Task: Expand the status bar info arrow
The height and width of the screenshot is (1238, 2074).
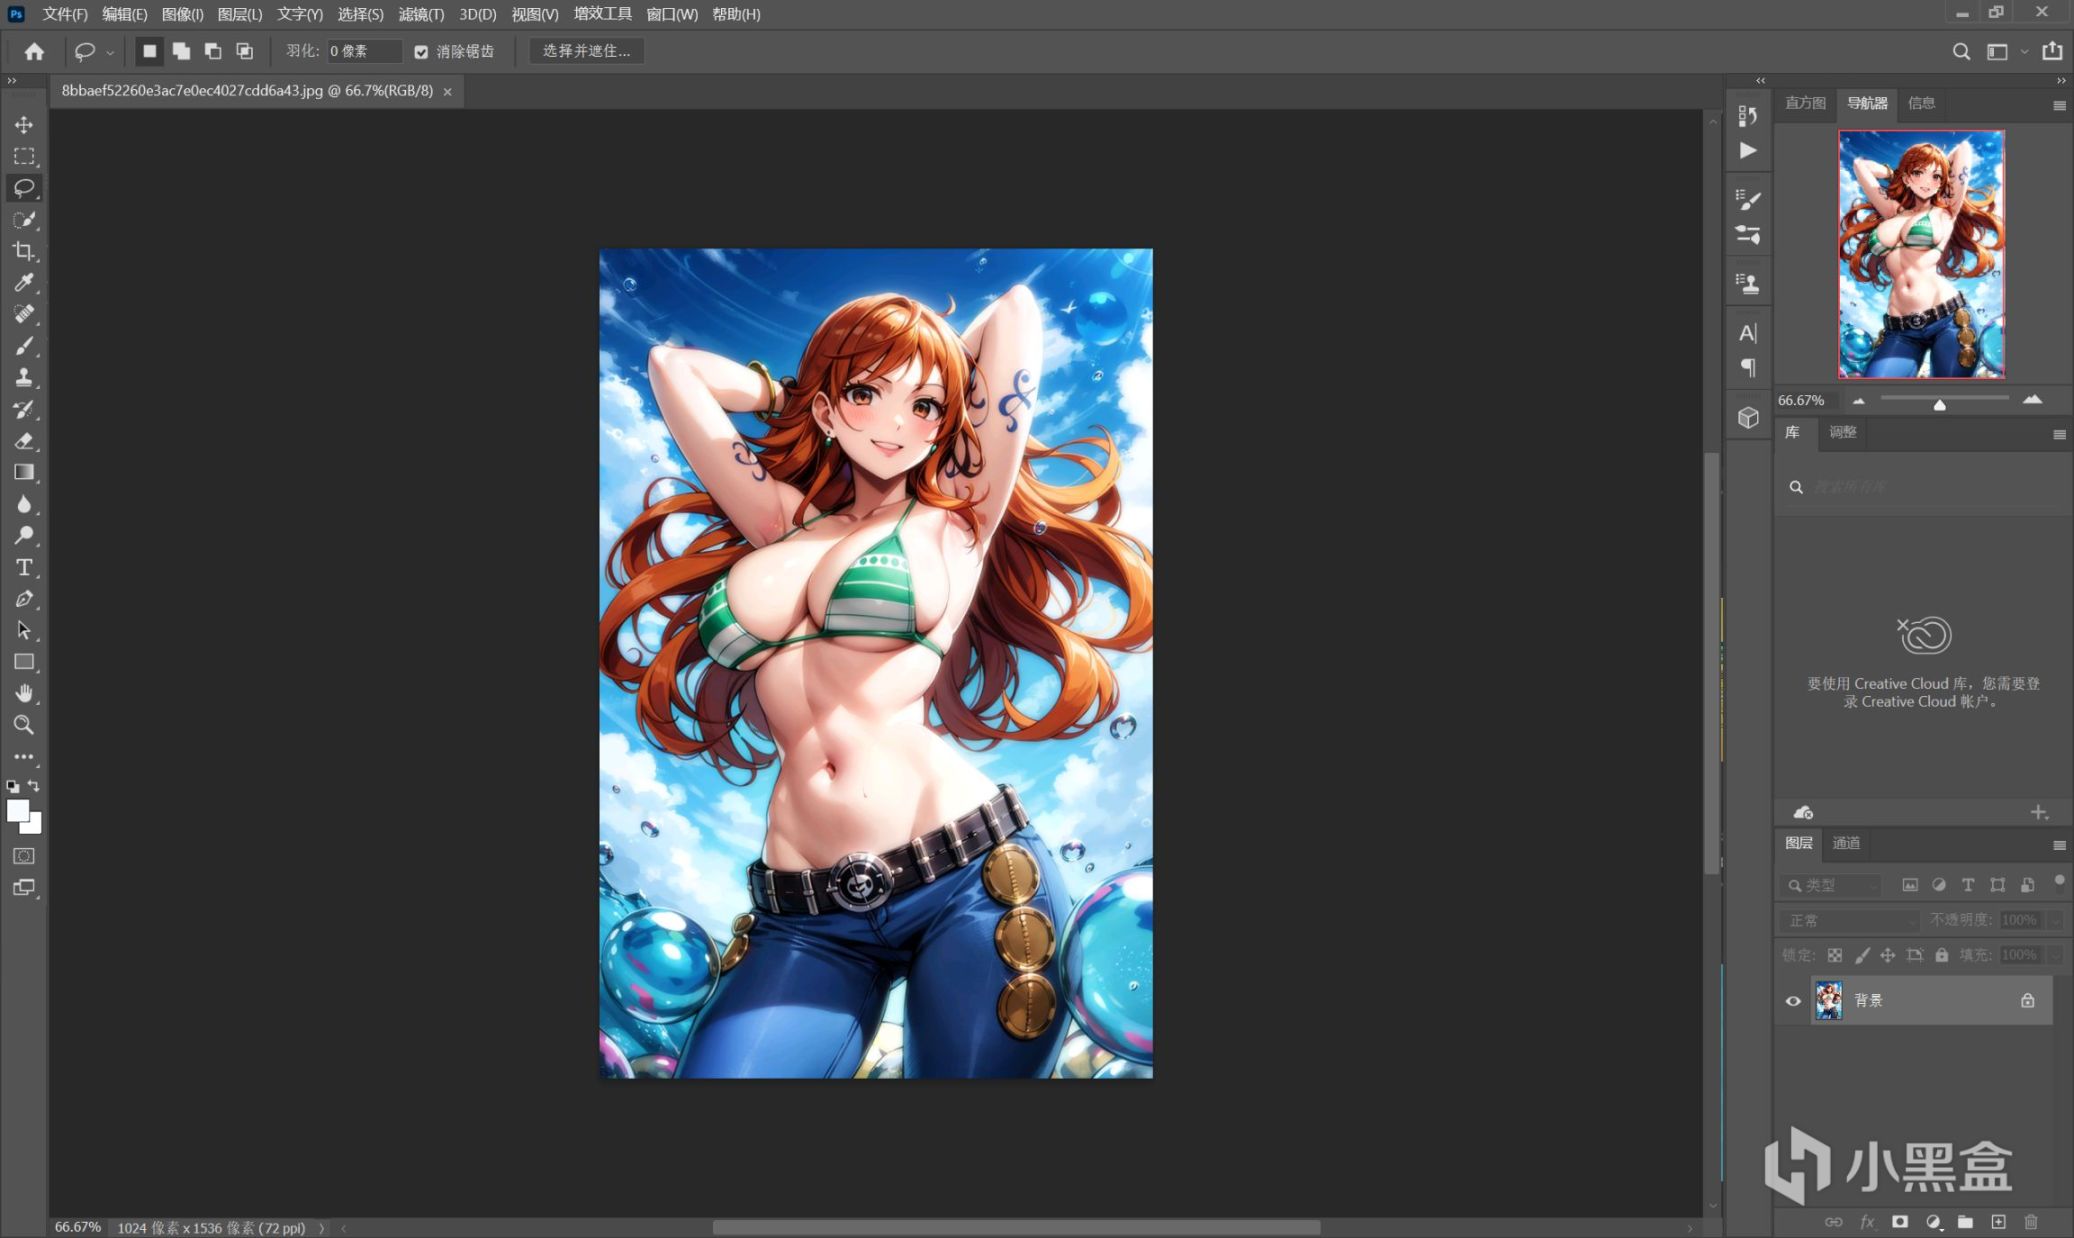Action: 322,1228
